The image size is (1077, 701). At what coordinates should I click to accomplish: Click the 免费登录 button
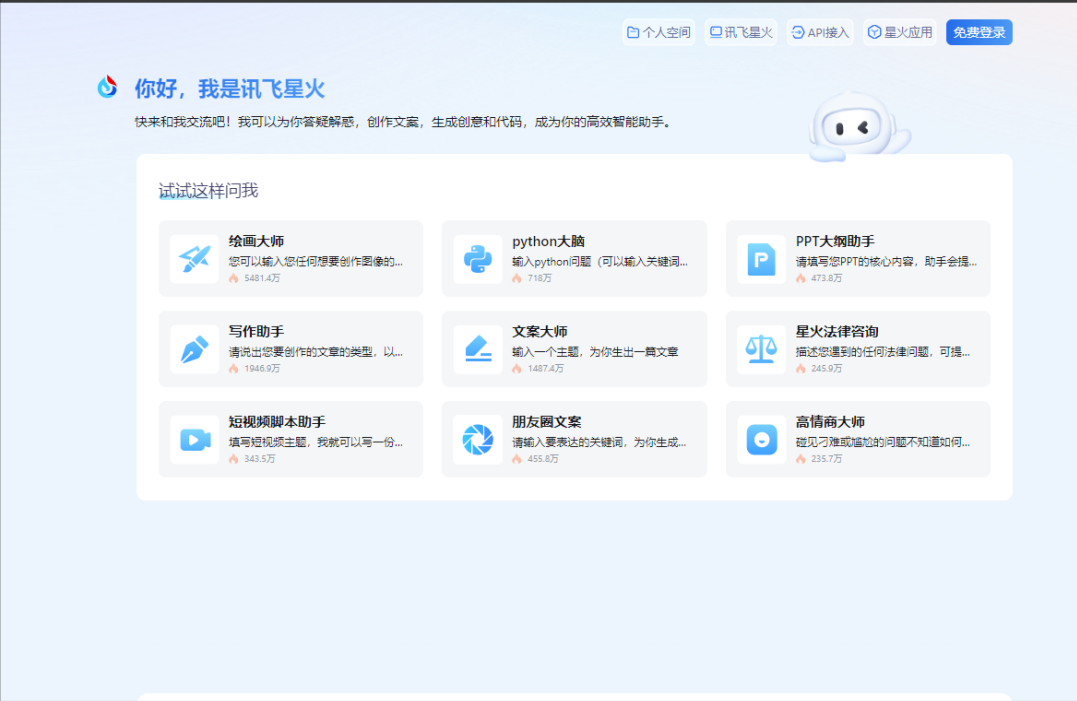click(x=979, y=32)
